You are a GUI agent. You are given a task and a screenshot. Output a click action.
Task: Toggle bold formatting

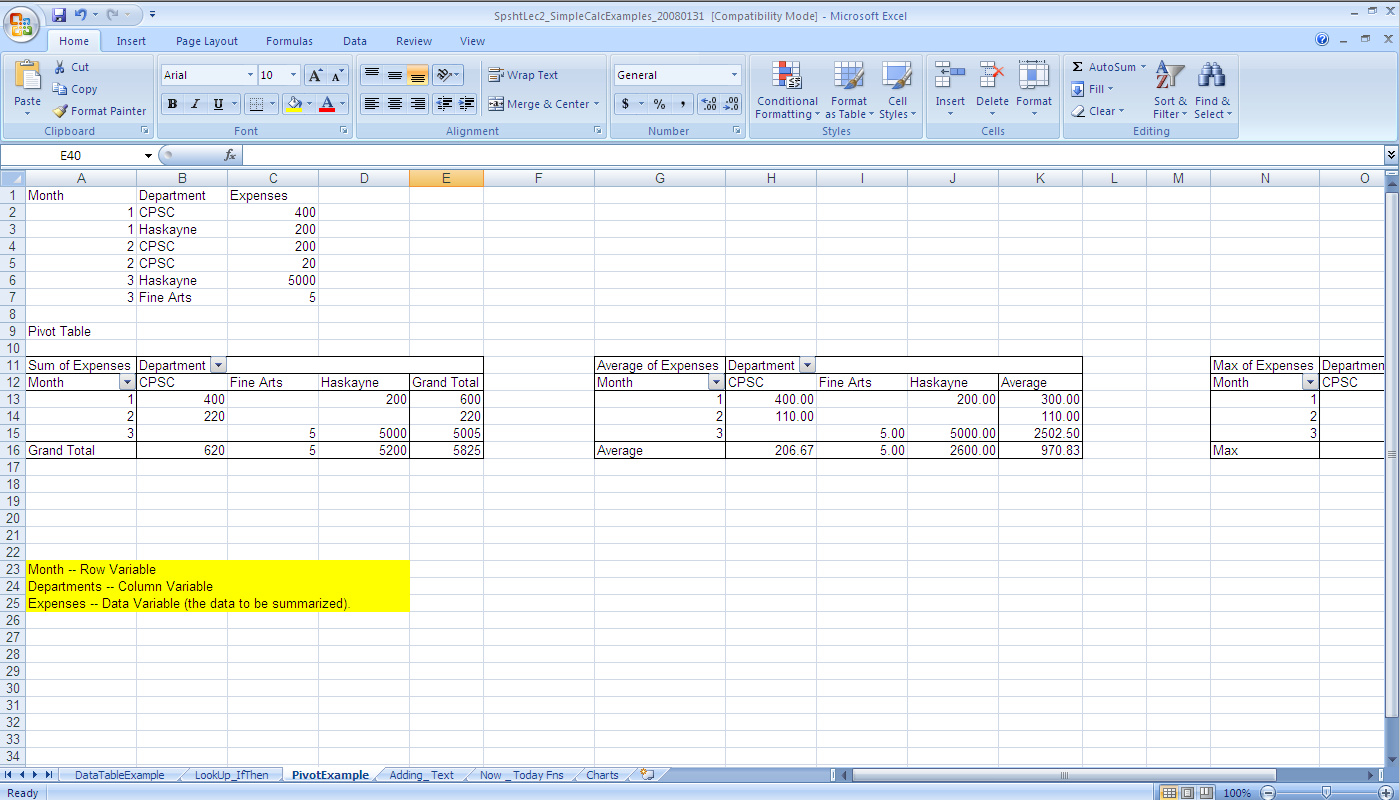pyautogui.click(x=171, y=103)
